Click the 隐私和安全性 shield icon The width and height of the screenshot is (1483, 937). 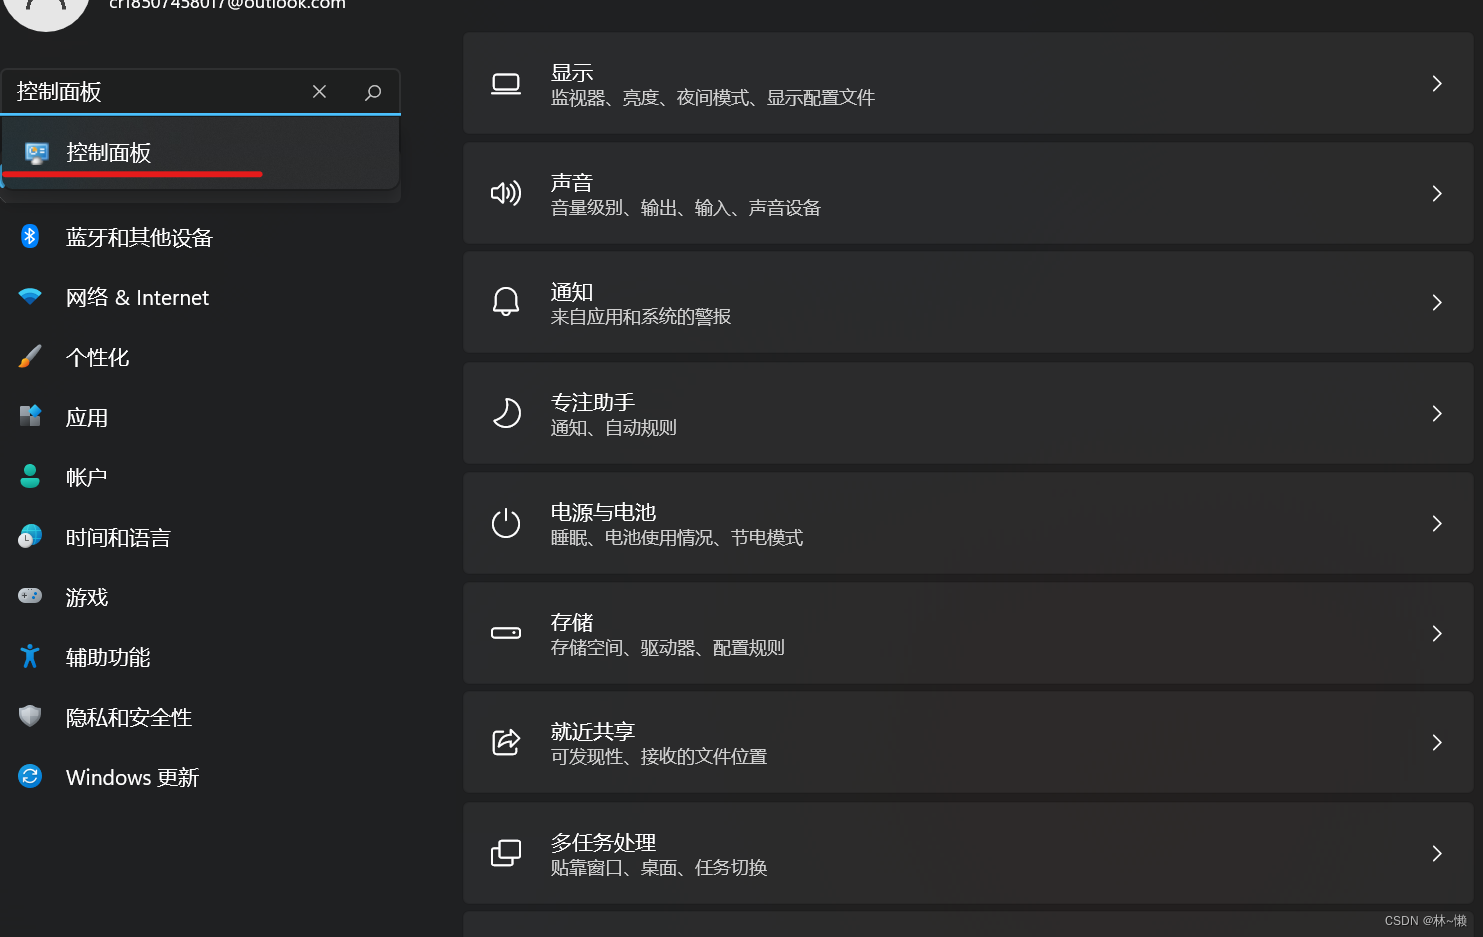(x=30, y=717)
